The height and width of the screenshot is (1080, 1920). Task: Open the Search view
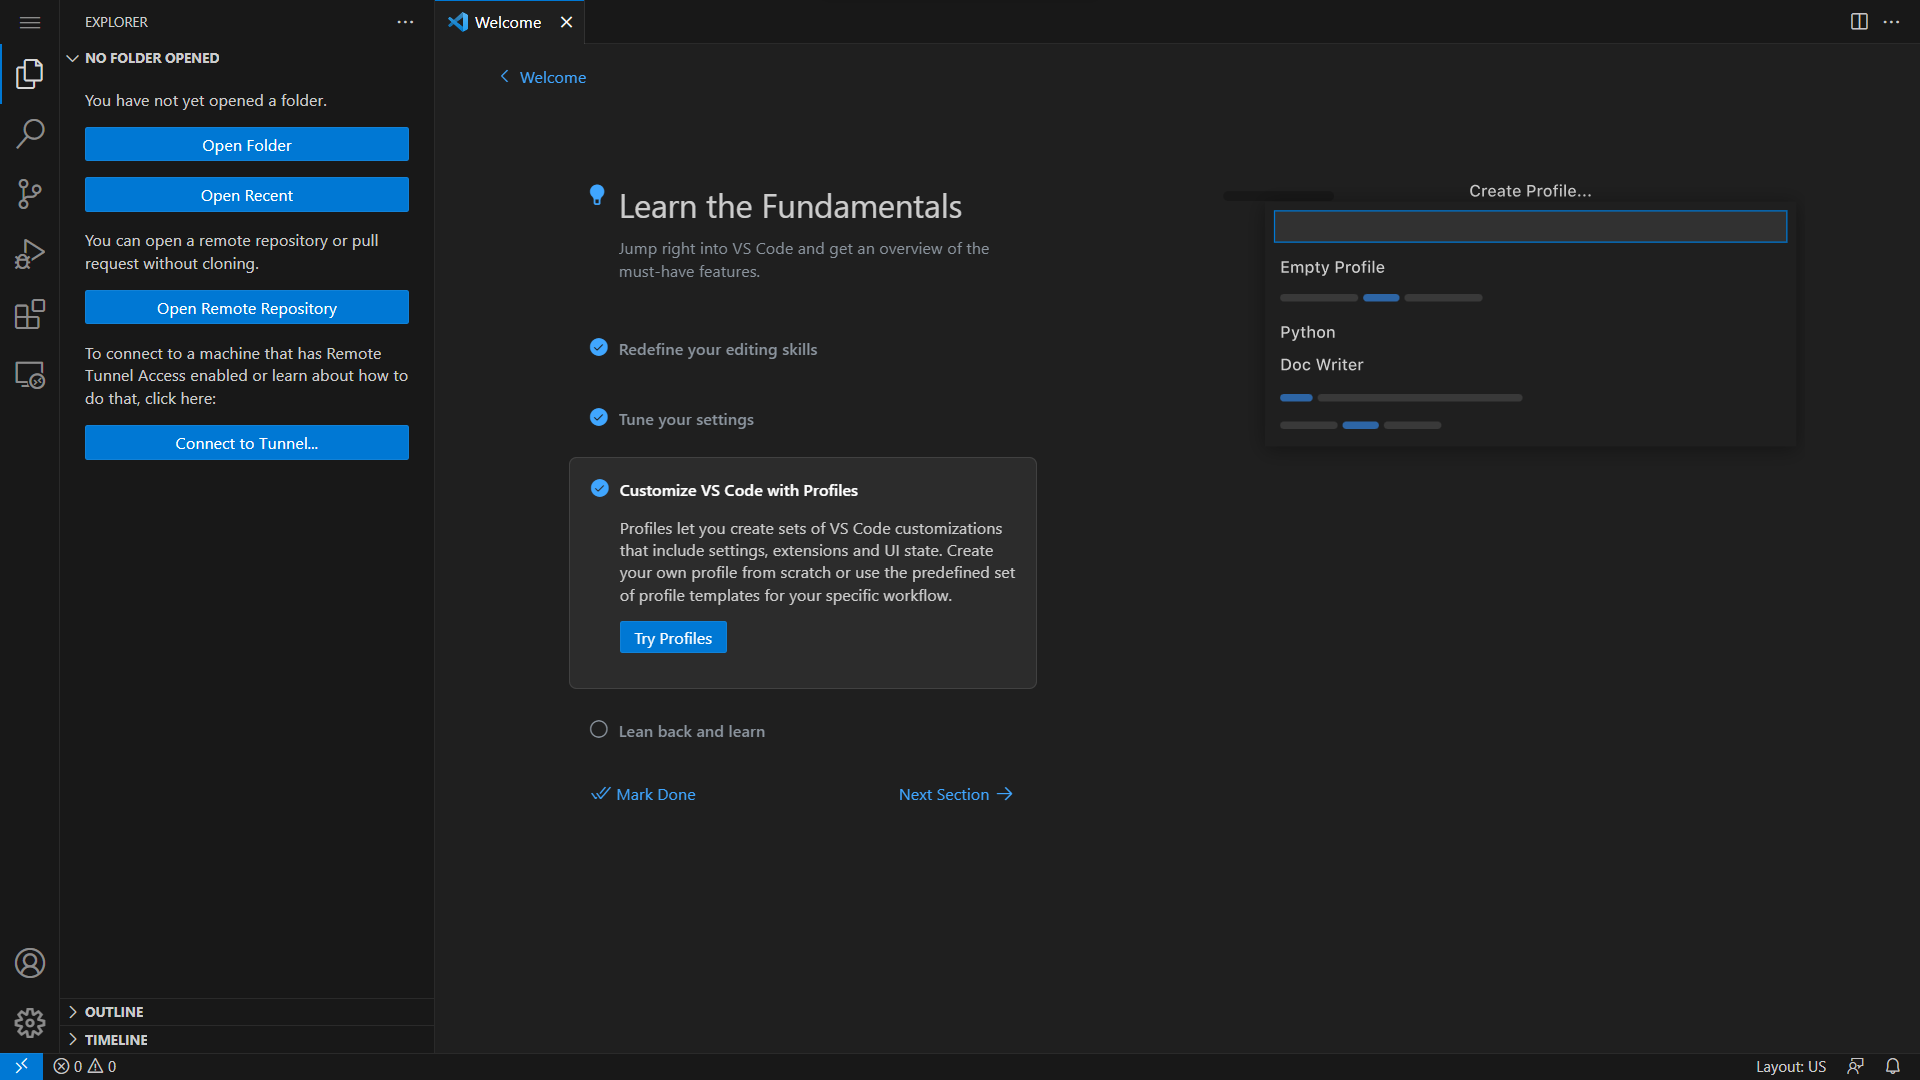coord(30,133)
